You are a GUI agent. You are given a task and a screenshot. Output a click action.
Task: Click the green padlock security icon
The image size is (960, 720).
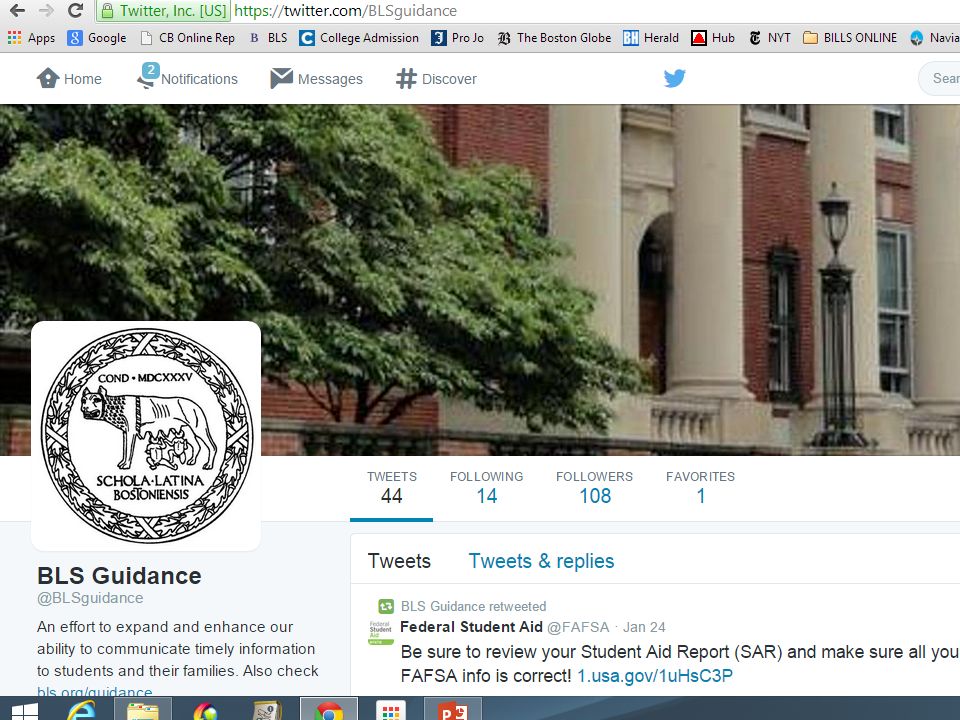click(107, 11)
